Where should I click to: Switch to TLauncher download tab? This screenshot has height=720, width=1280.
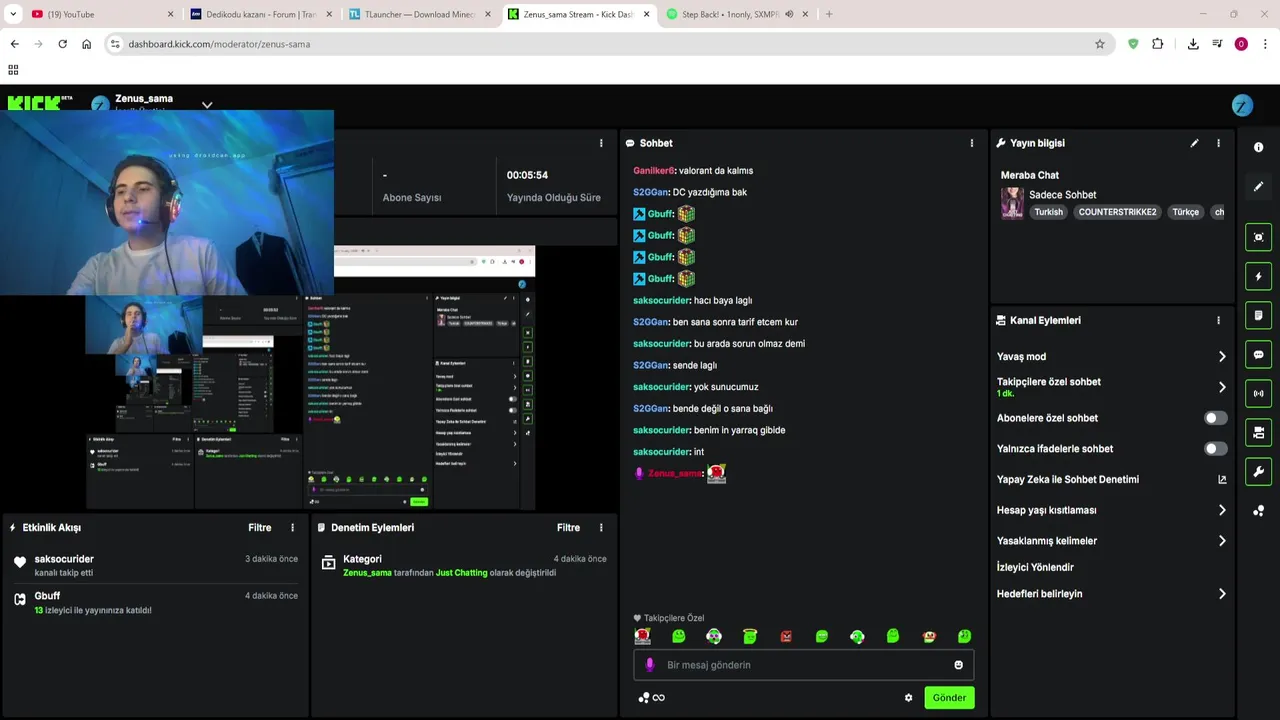420,14
